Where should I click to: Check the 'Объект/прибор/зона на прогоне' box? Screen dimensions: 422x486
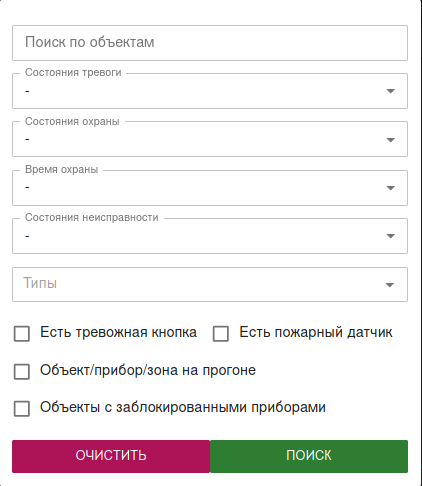[x=22, y=371]
